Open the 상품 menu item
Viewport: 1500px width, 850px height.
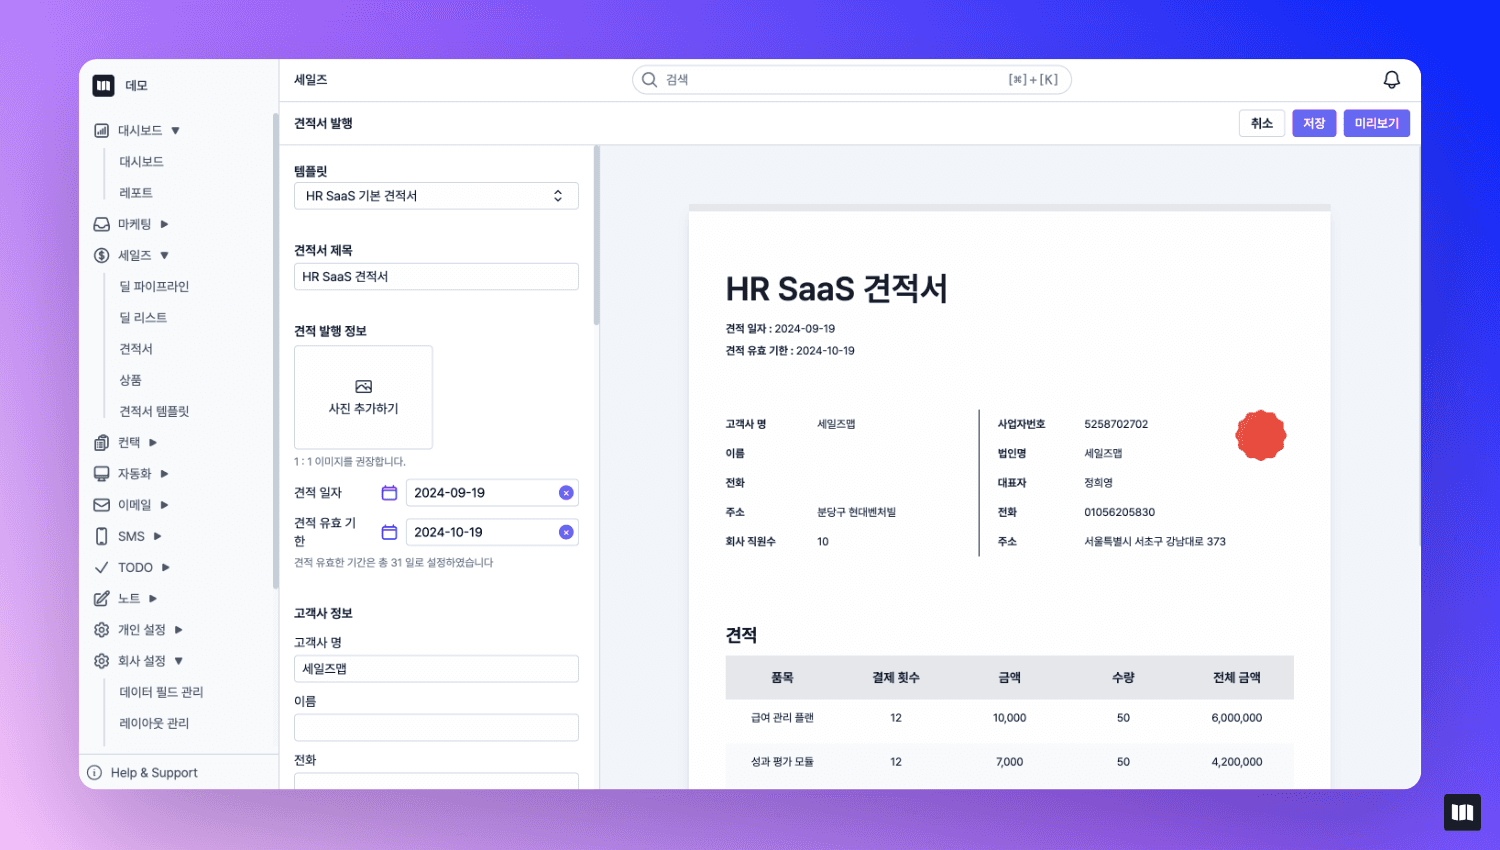(131, 380)
